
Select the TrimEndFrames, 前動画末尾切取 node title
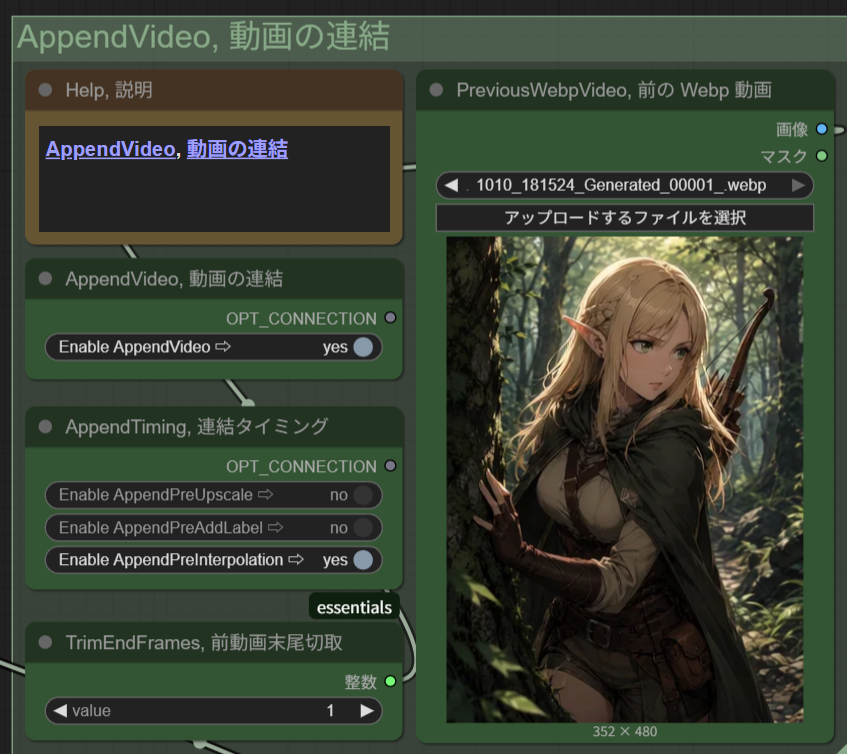coord(204,642)
